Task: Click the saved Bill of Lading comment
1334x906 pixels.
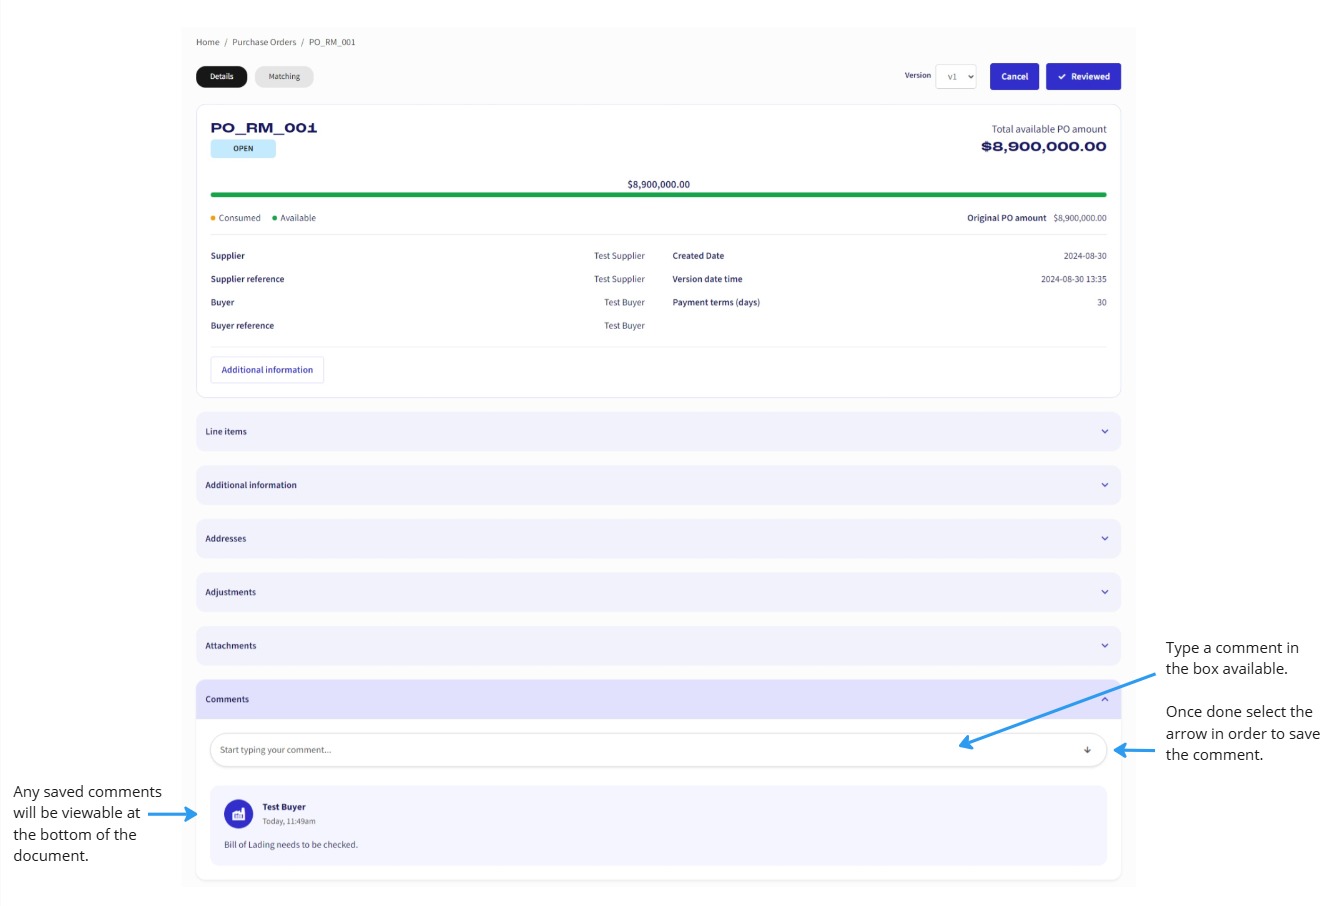Action: pyautogui.click(x=291, y=845)
